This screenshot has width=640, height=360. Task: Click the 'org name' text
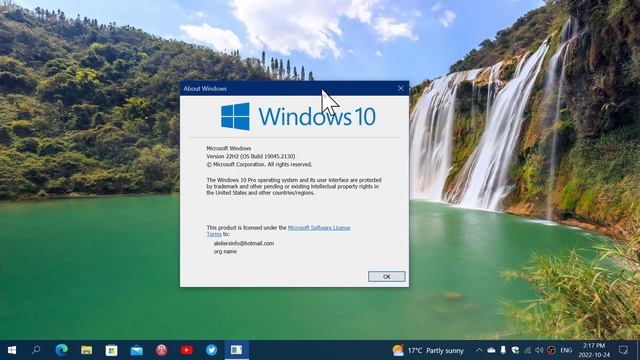point(225,251)
